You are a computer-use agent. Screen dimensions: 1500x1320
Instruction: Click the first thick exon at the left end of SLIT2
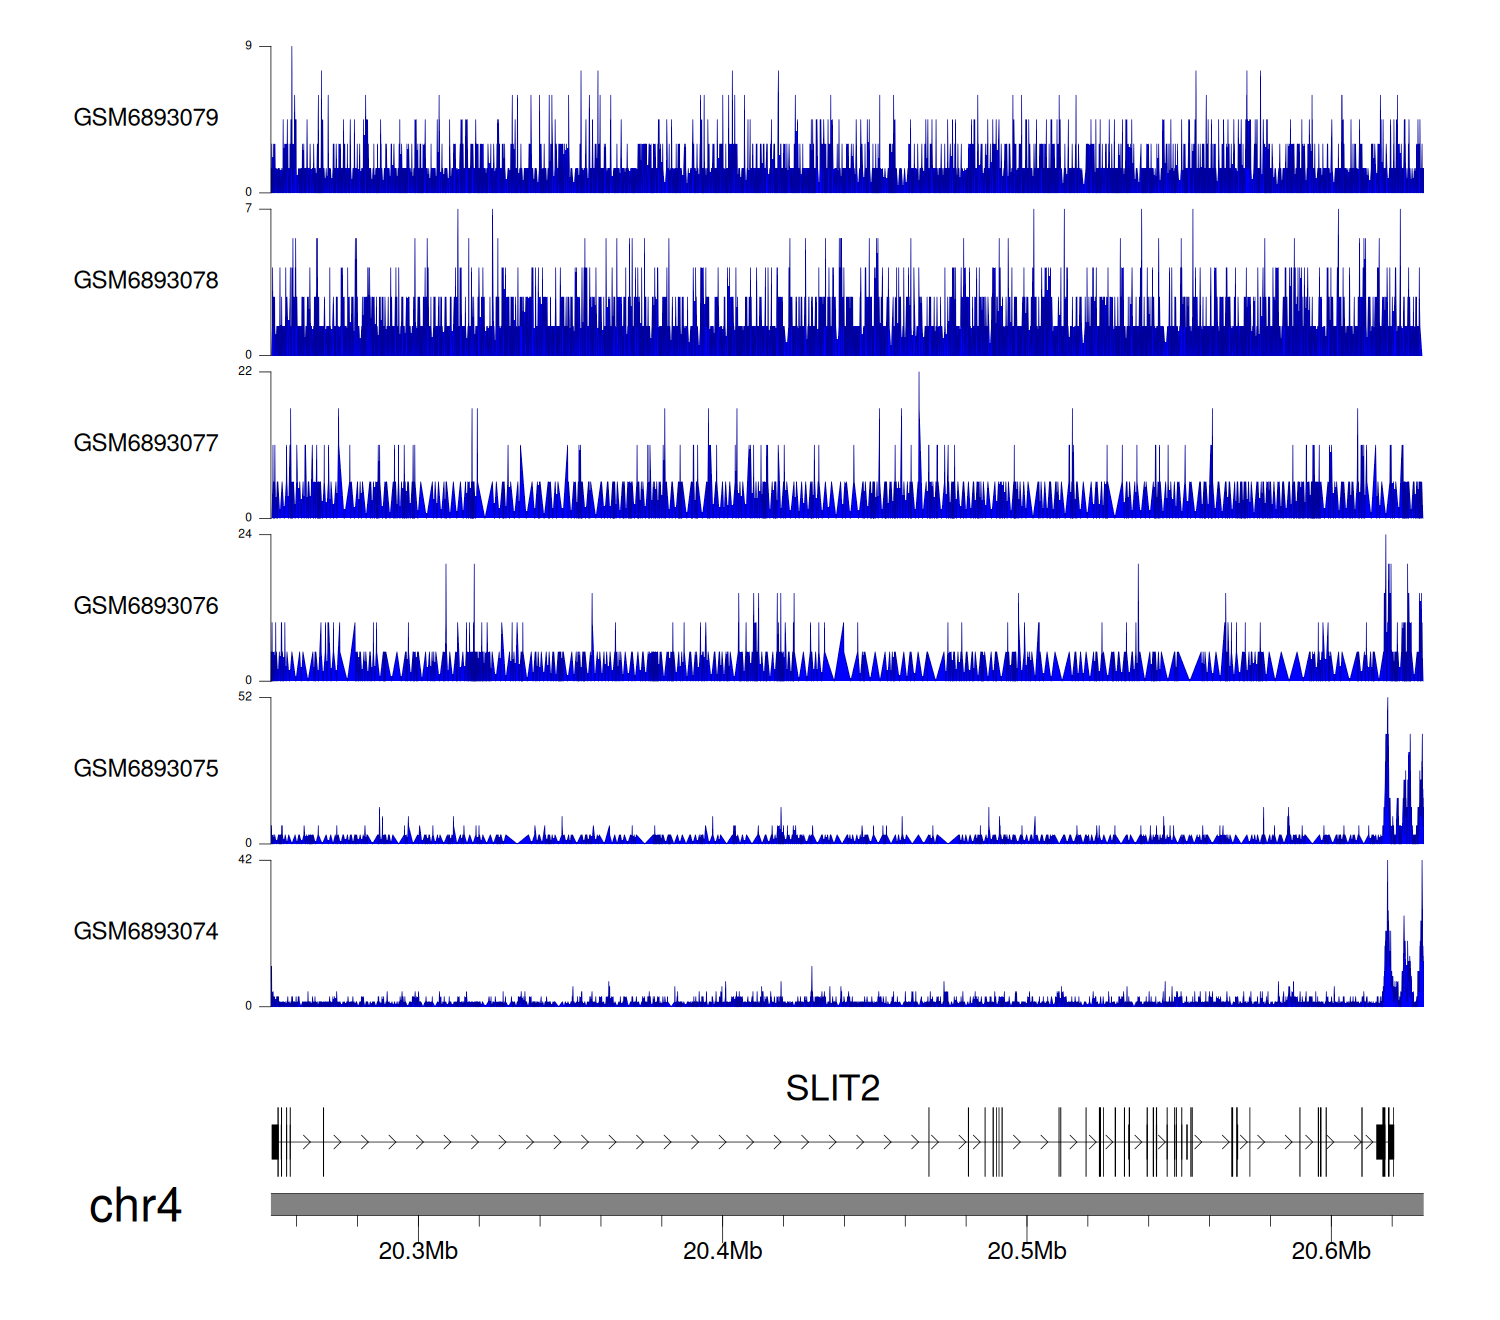point(275,1142)
